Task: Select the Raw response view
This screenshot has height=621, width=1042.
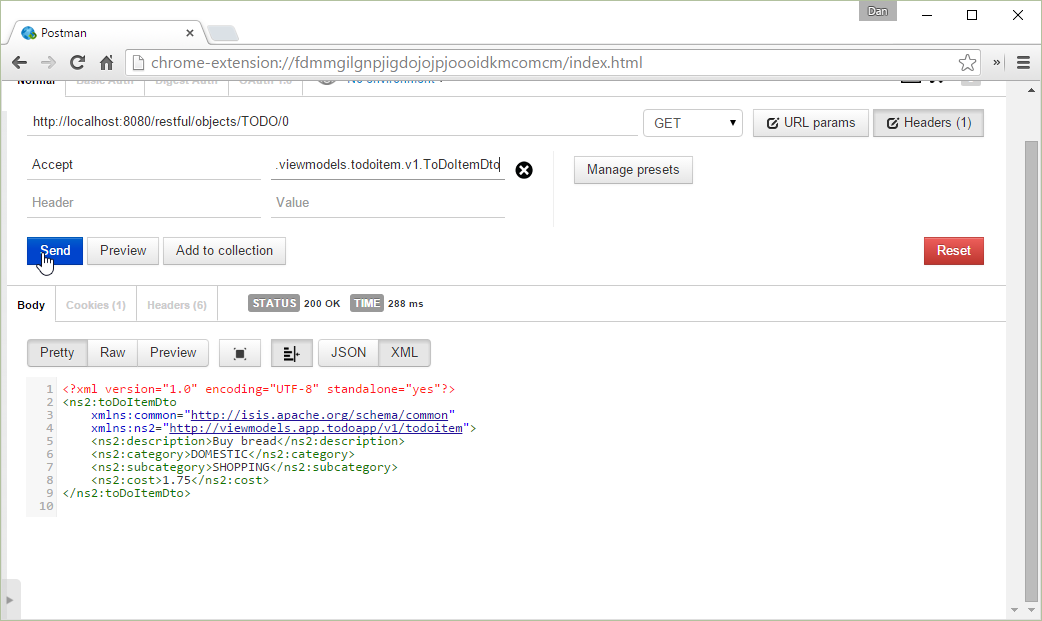Action: [112, 352]
